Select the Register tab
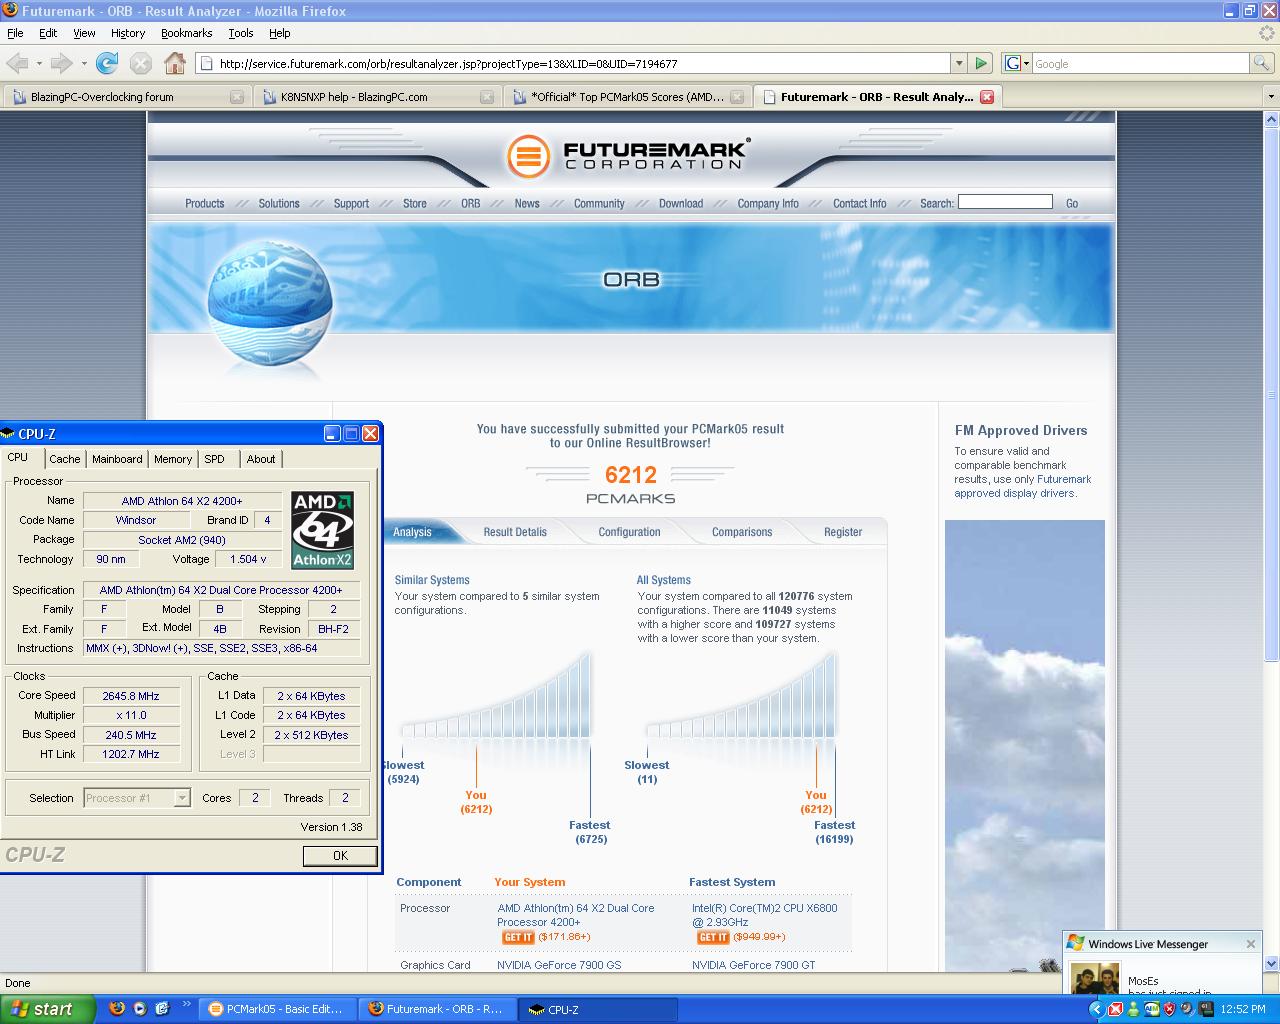1280x1024 pixels. pyautogui.click(x=843, y=532)
